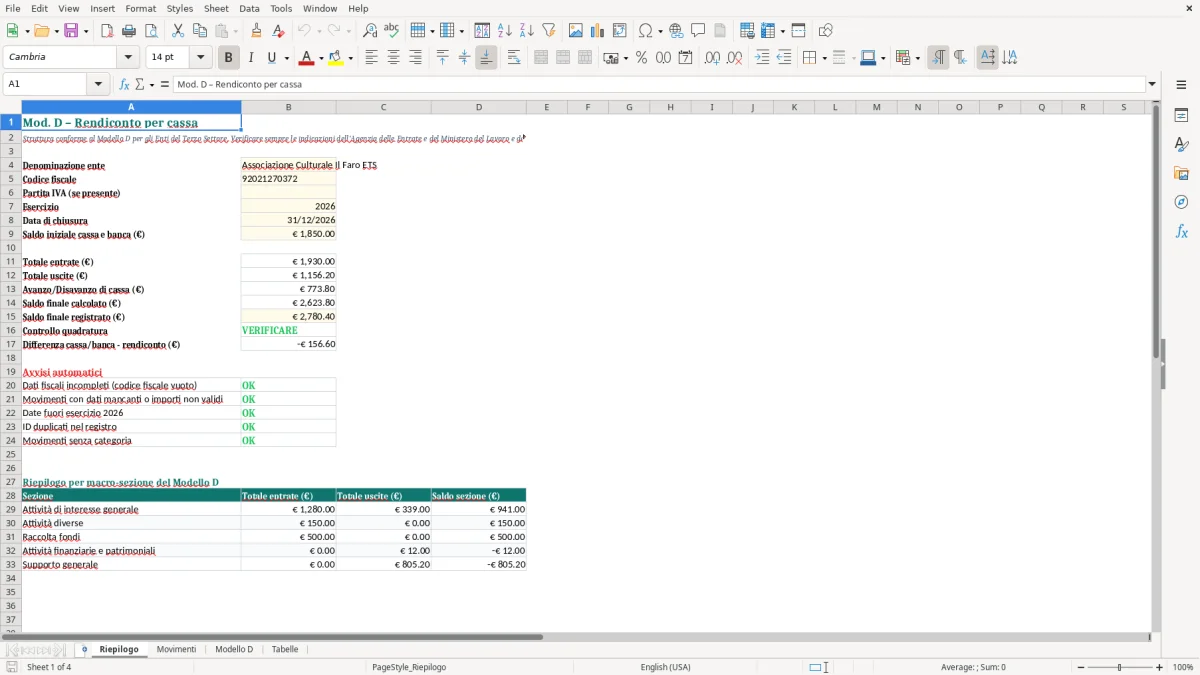Click the AutoFilter funnel icon
This screenshot has height=675, width=1200.
(549, 31)
